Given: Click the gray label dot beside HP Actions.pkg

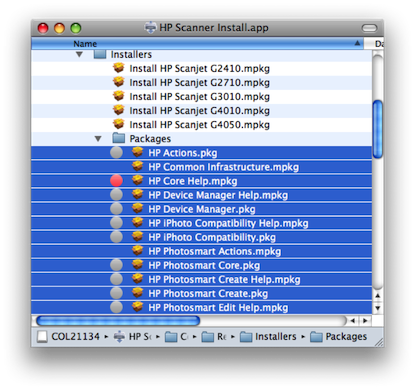Looking at the screenshot, I should (116, 153).
